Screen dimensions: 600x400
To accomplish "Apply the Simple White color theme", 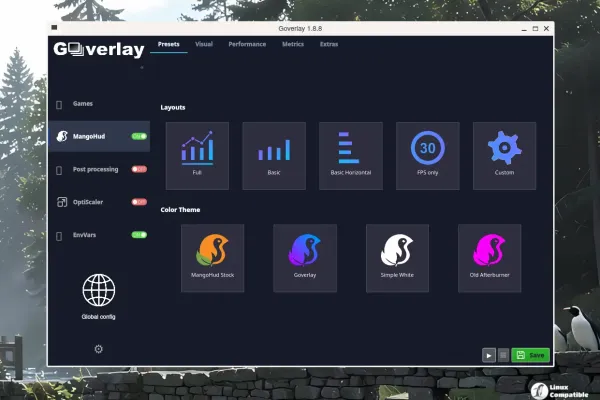I will (x=397, y=258).
